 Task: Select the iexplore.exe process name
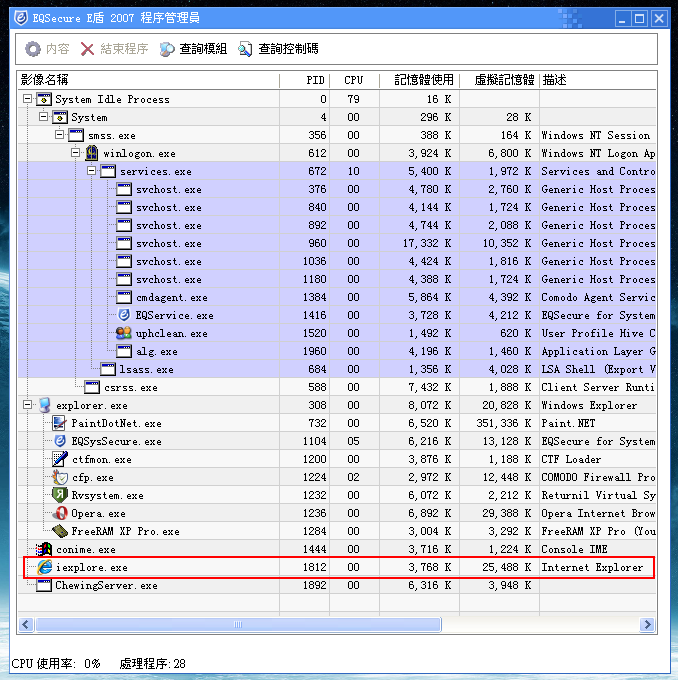click(x=92, y=567)
